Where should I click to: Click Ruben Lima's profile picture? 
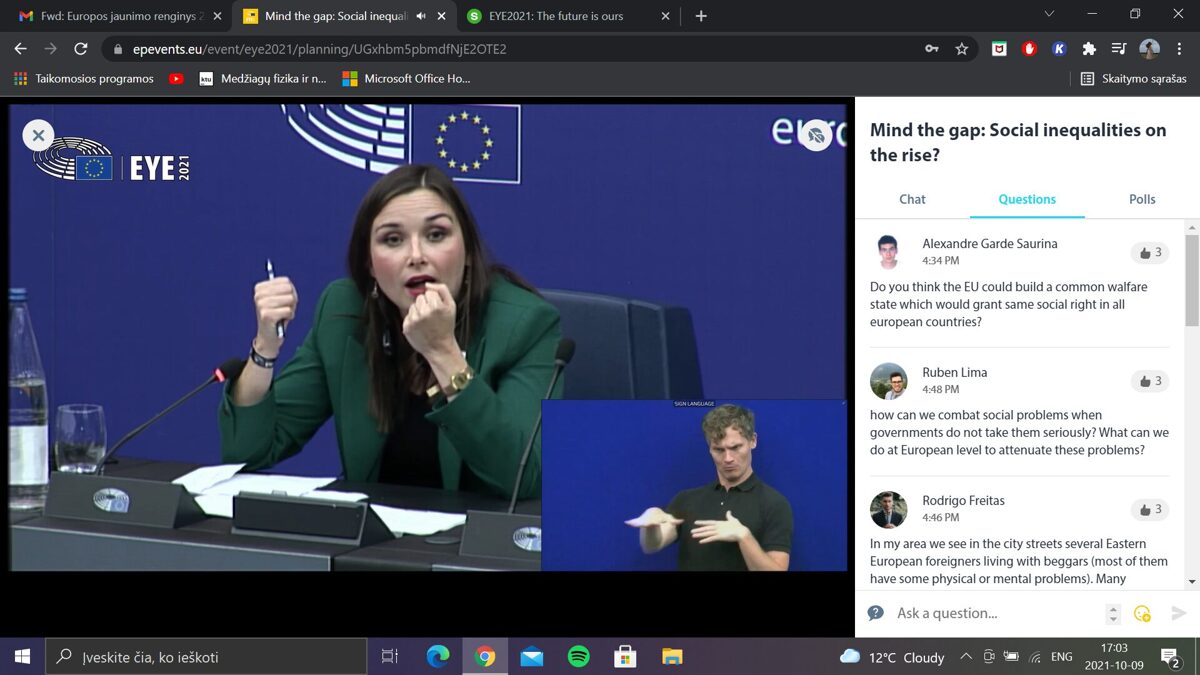click(x=888, y=380)
